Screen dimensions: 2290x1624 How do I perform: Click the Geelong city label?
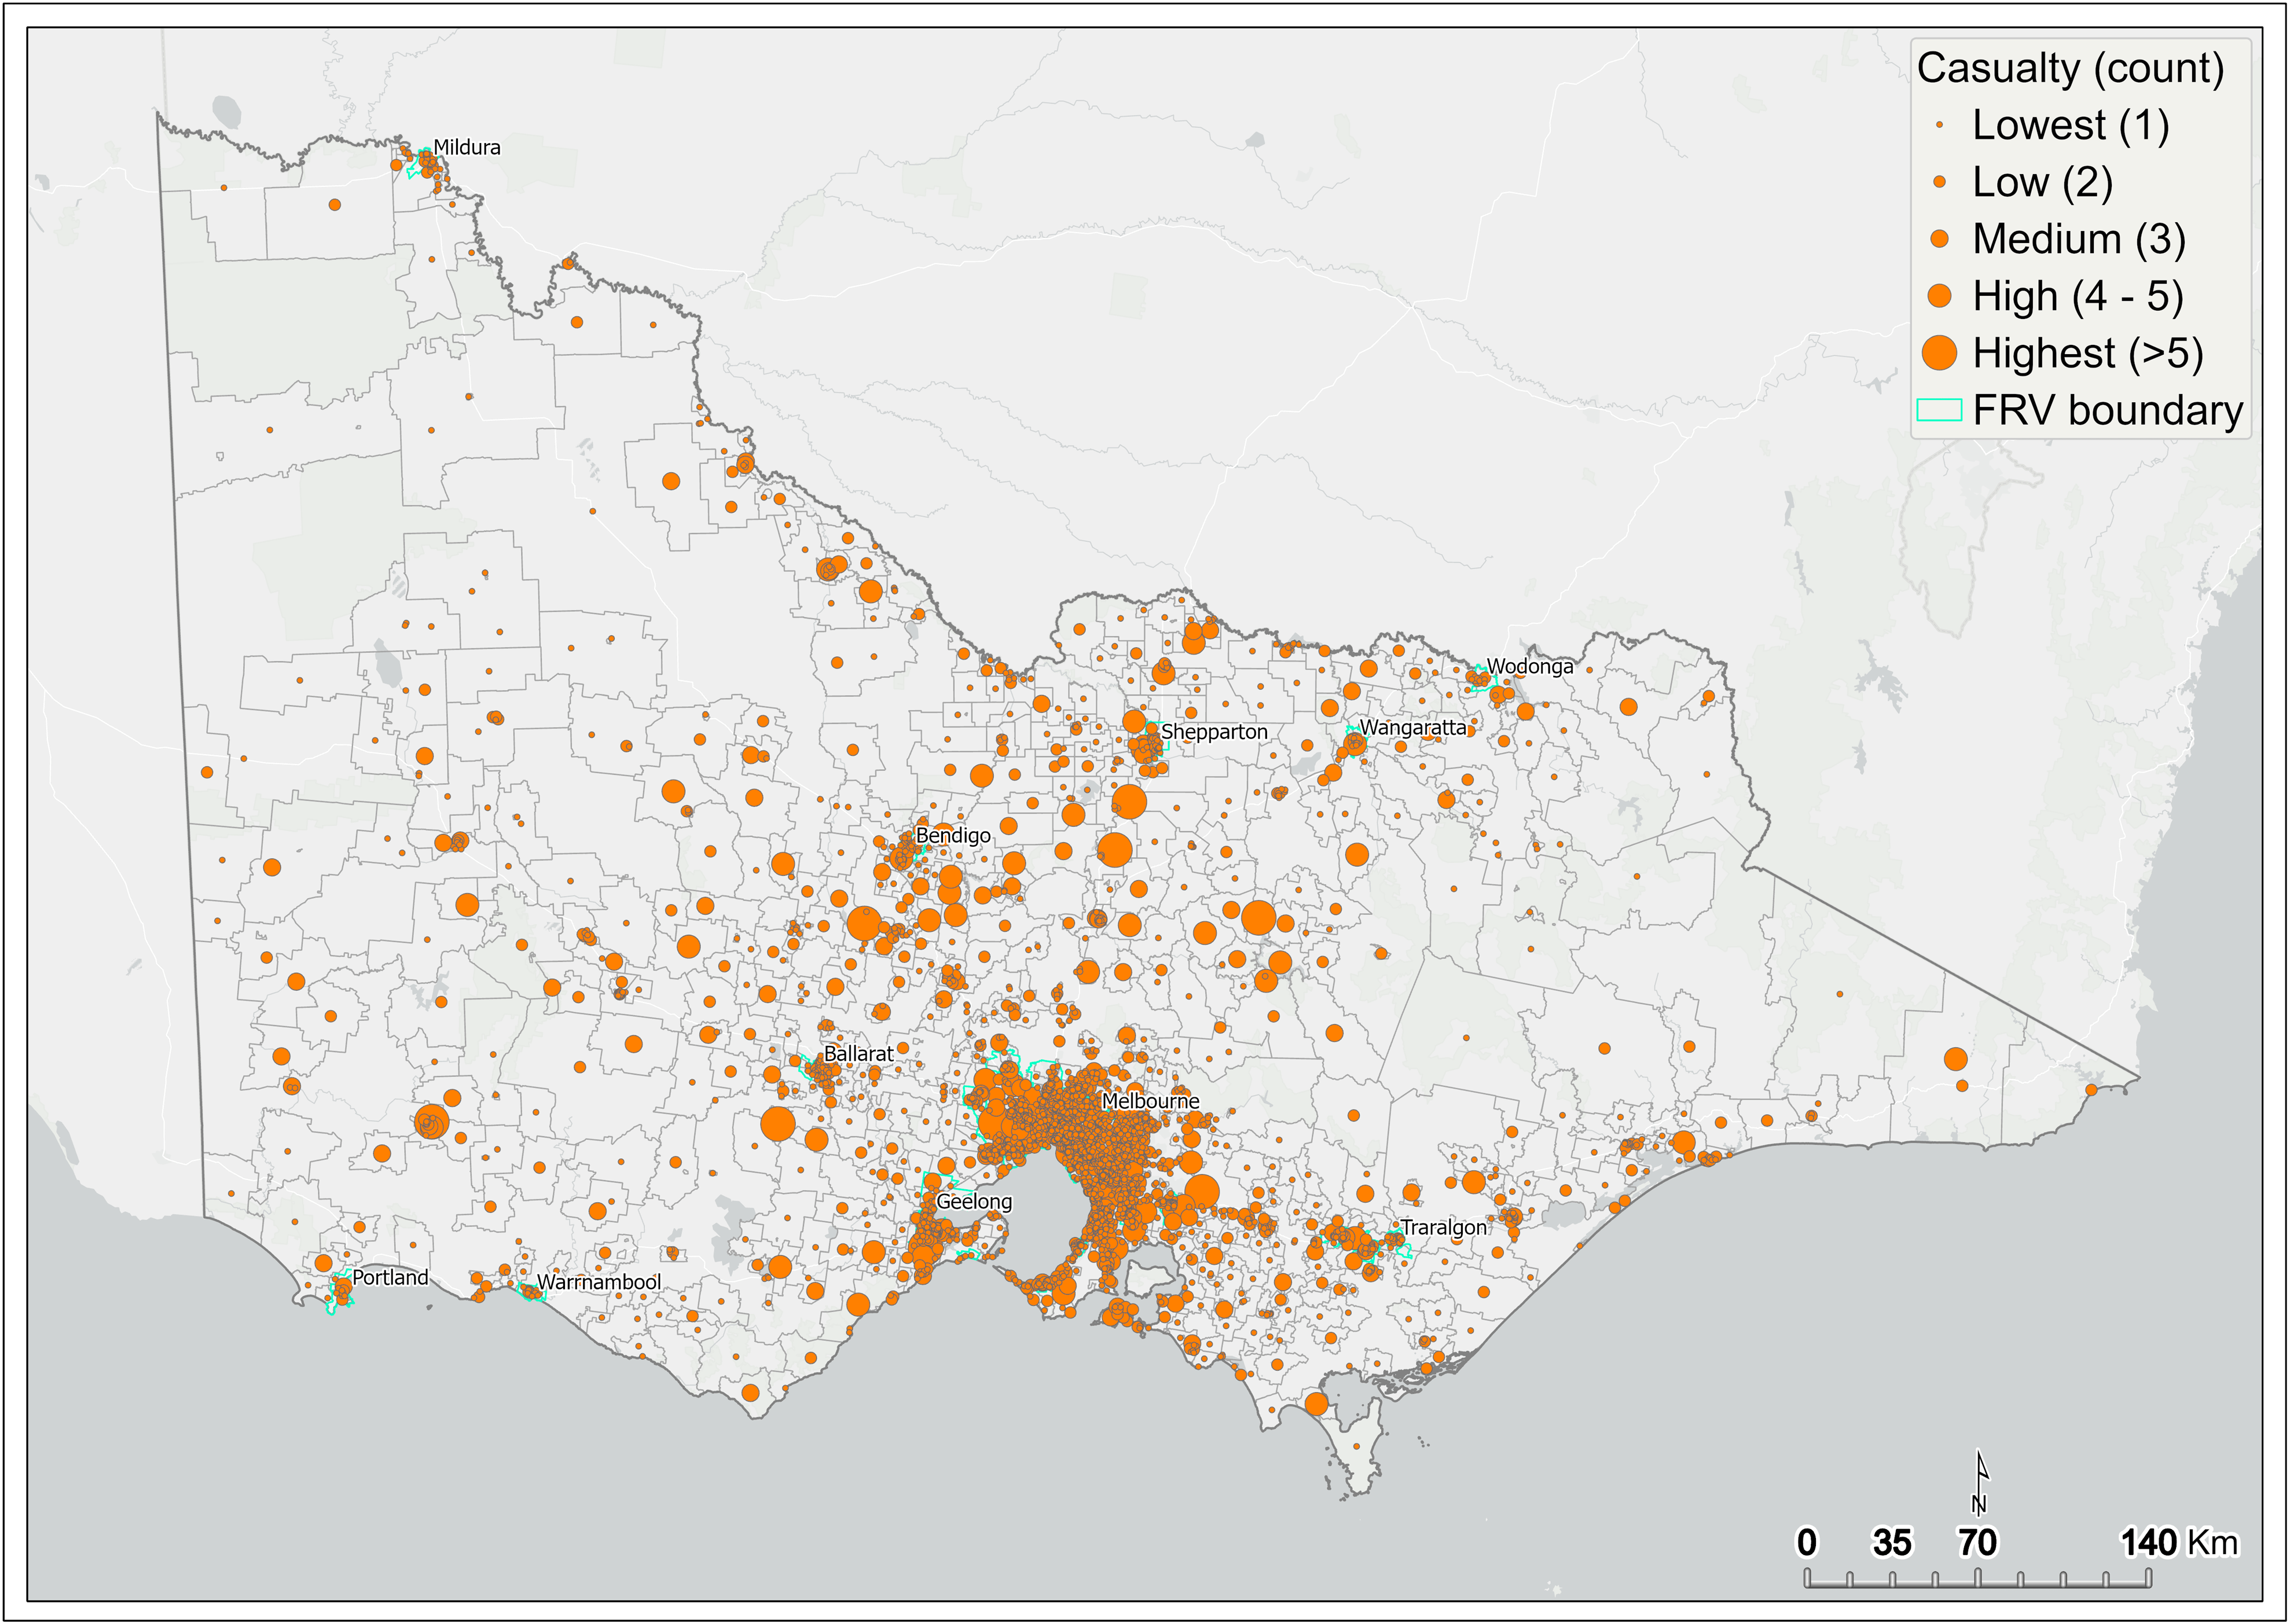click(x=974, y=1201)
